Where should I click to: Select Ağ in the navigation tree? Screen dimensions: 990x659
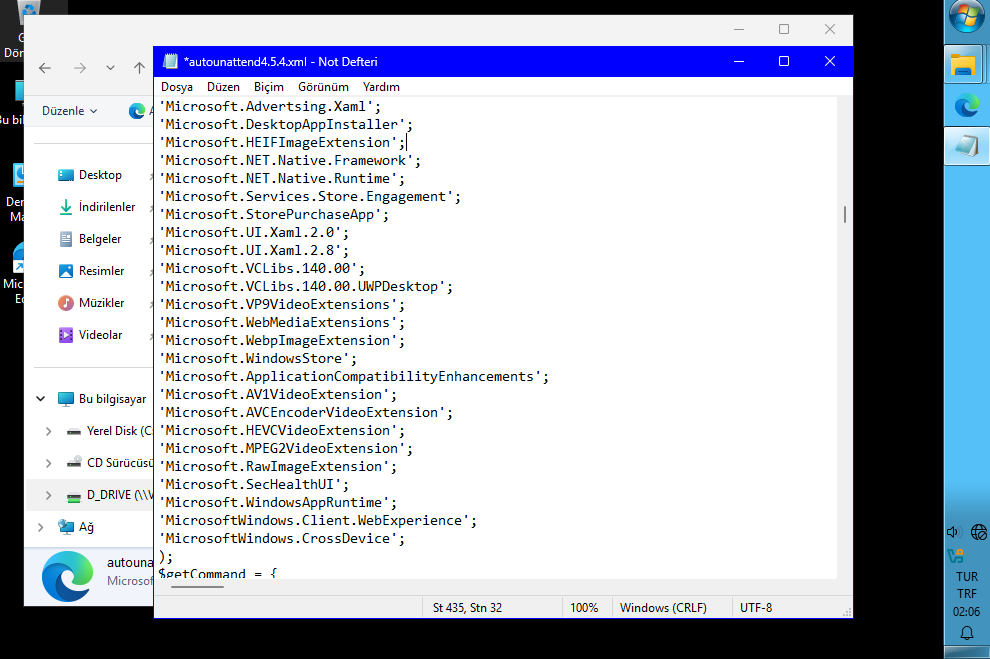point(86,527)
